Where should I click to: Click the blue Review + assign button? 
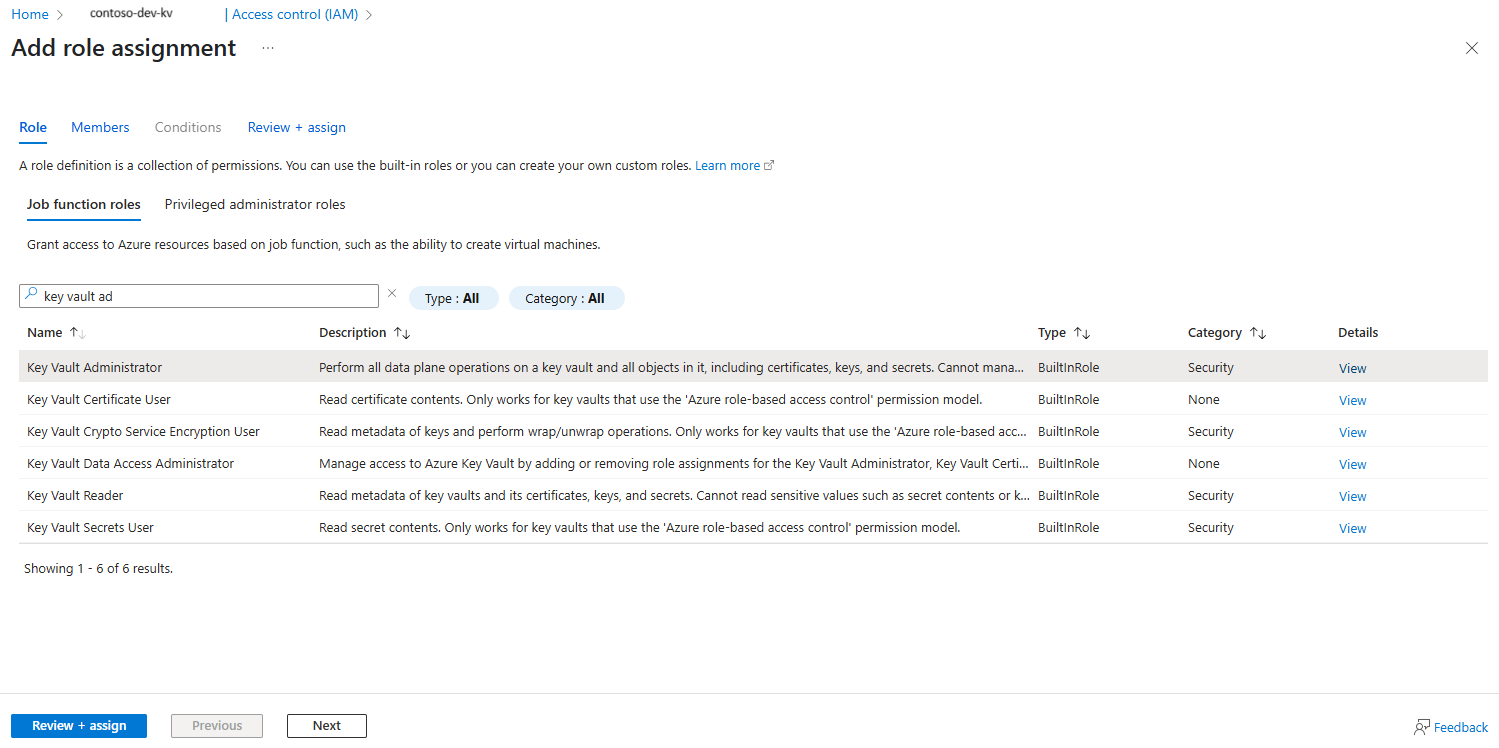tap(79, 726)
